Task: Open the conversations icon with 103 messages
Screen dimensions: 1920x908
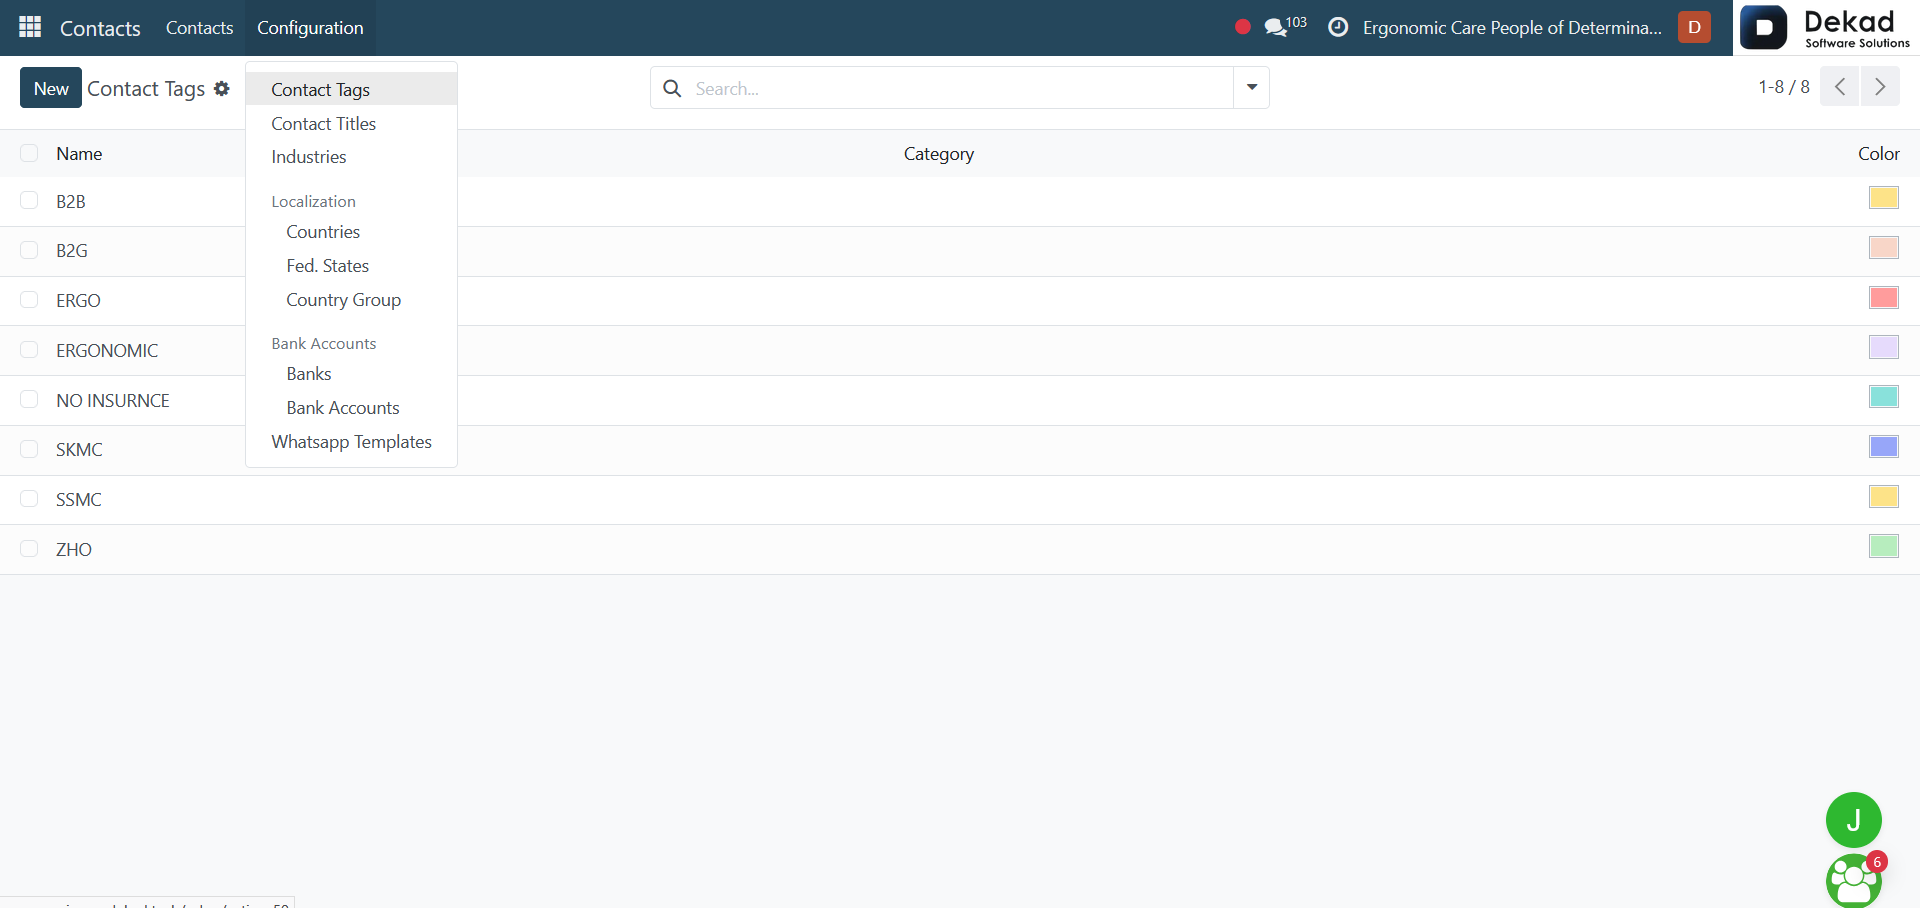Action: point(1285,27)
